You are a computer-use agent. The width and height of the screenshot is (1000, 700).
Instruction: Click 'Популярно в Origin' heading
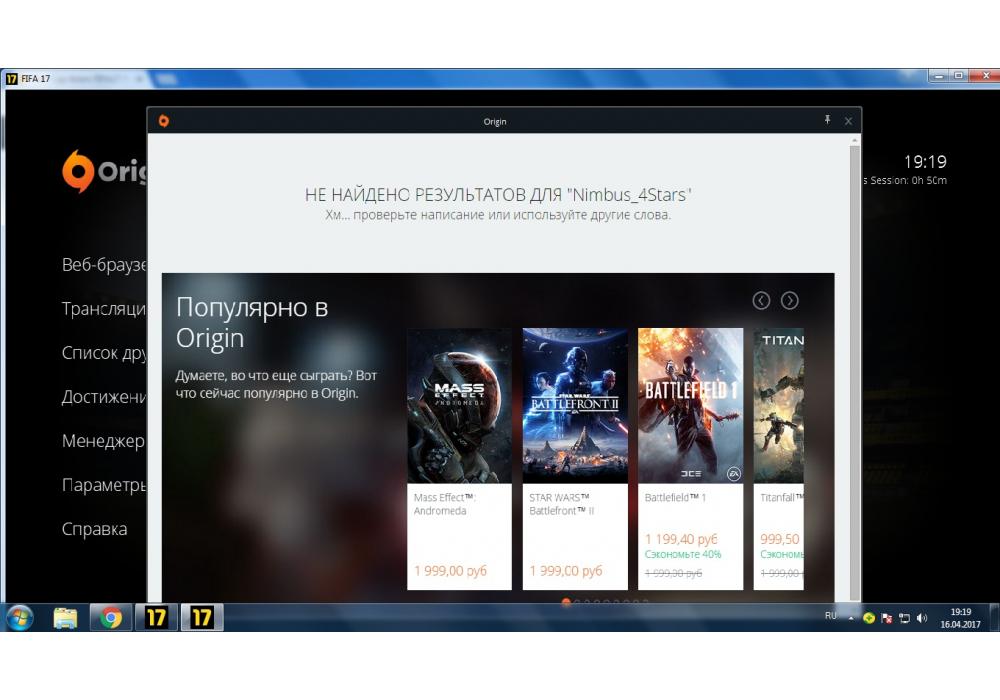(x=252, y=322)
